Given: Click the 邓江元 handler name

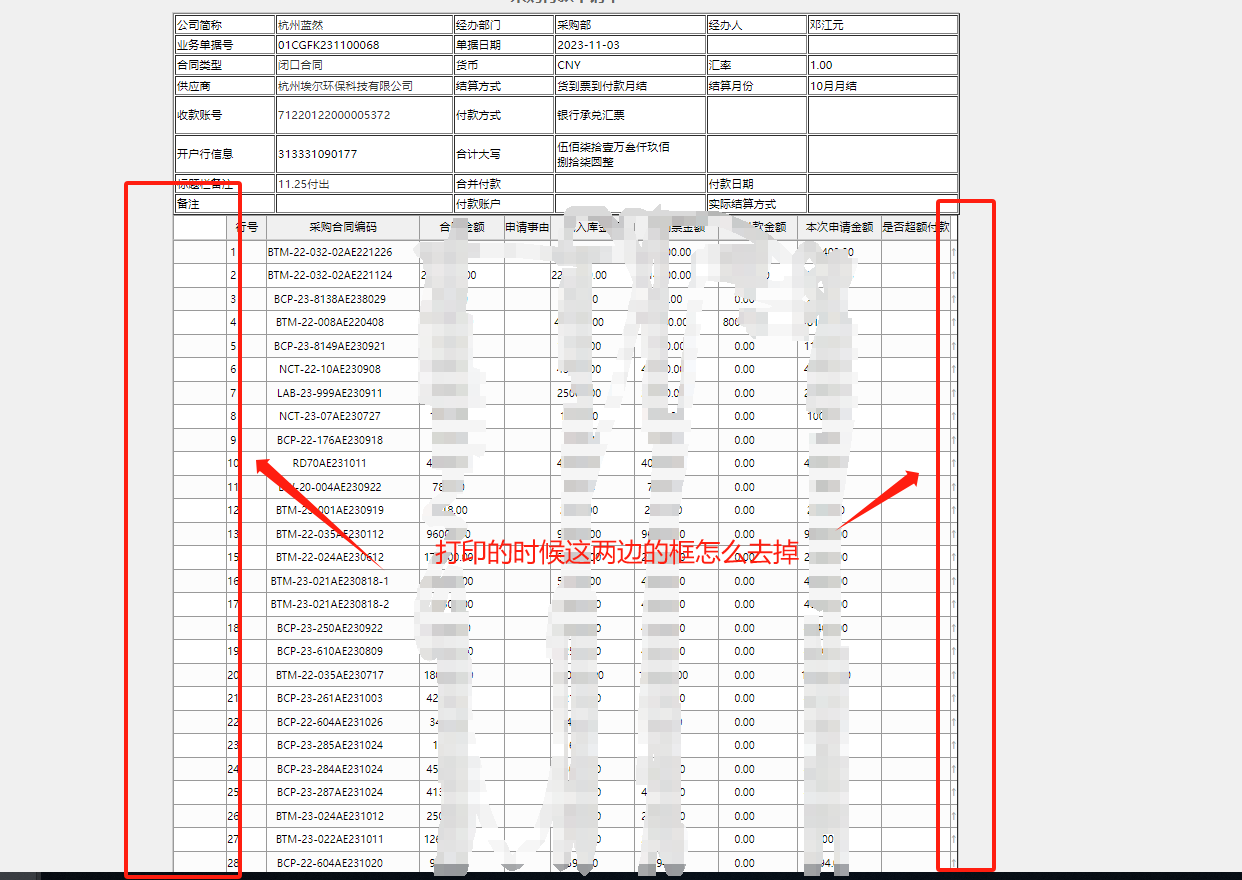Looking at the screenshot, I should (x=827, y=24).
